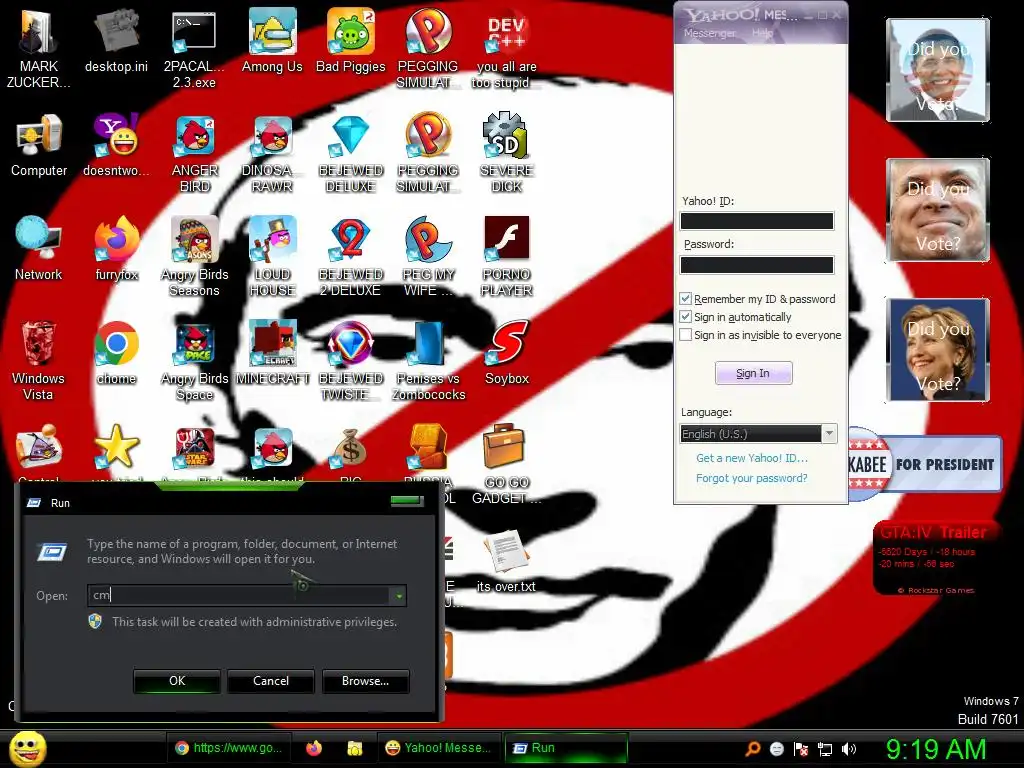The height and width of the screenshot is (768, 1024).
Task: Select the PEG MY WIFE... icon
Action: tap(428, 257)
